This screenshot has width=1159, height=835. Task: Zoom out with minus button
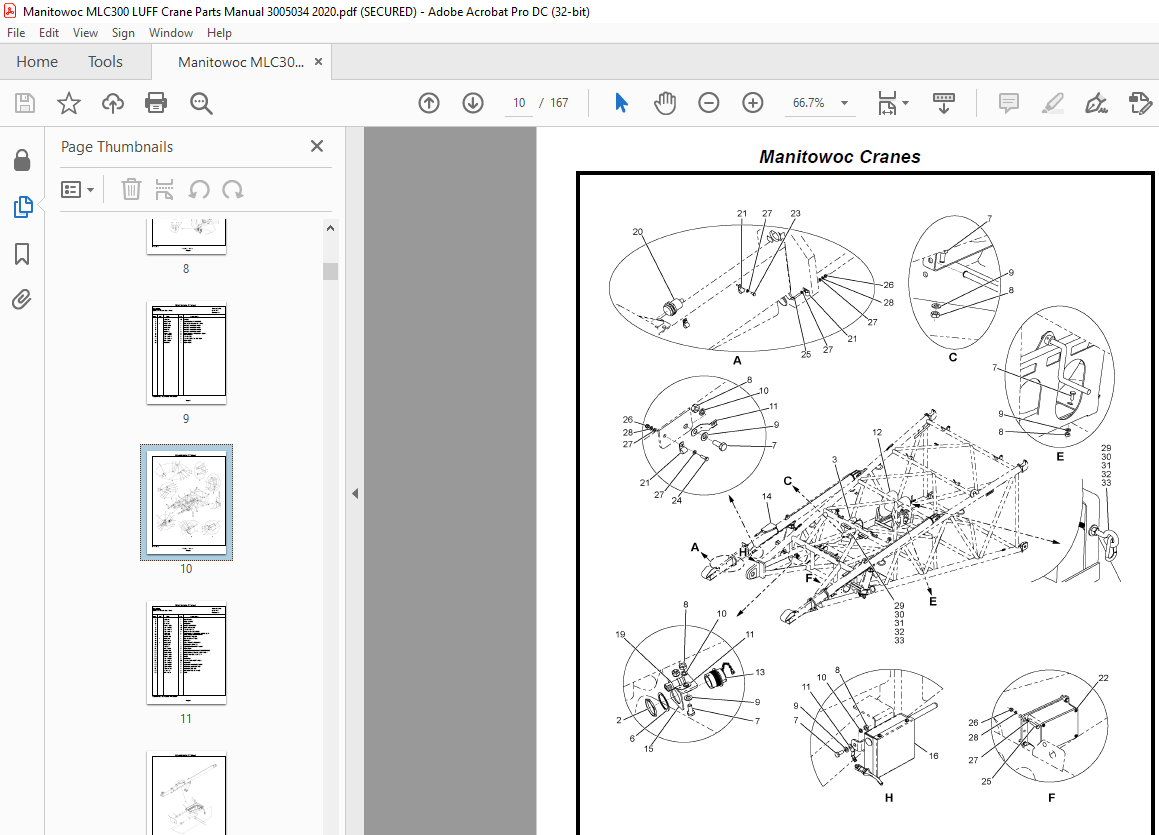(x=708, y=103)
